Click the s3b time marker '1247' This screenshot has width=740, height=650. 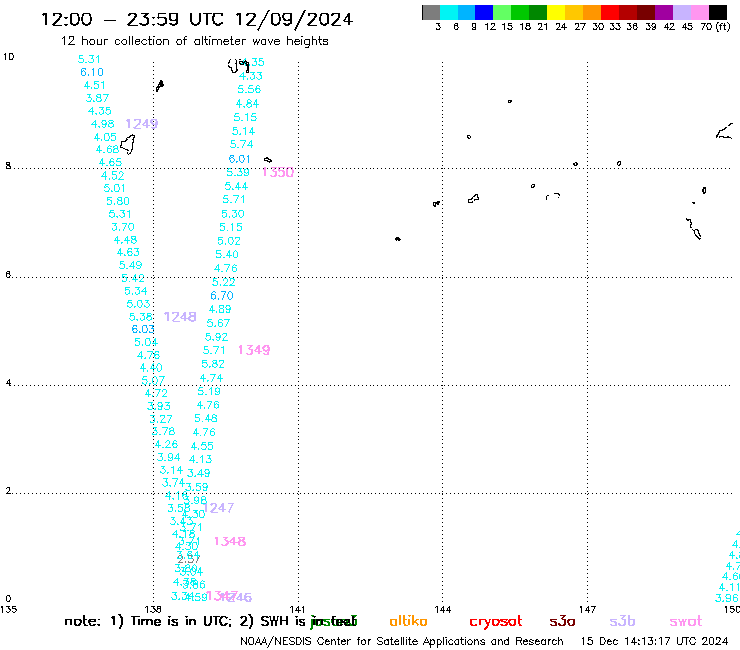pos(219,508)
